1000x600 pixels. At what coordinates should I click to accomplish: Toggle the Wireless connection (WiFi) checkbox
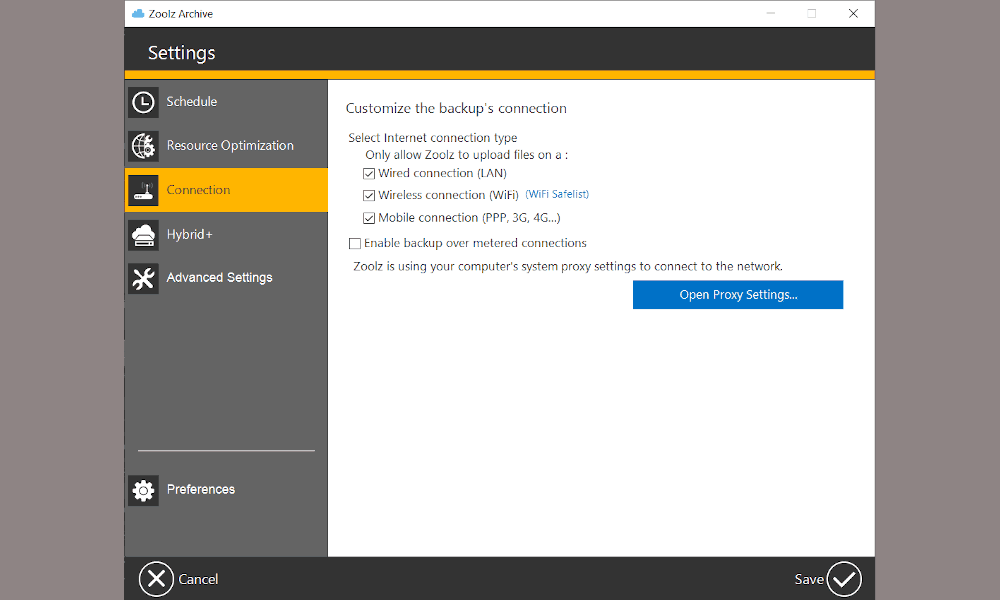(x=369, y=195)
